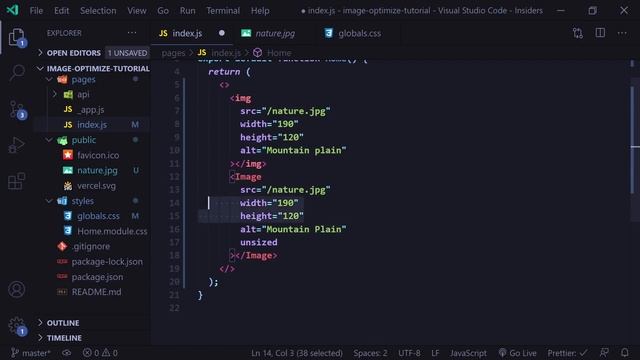
Task: Open the Run and Debug view
Action: 16,145
